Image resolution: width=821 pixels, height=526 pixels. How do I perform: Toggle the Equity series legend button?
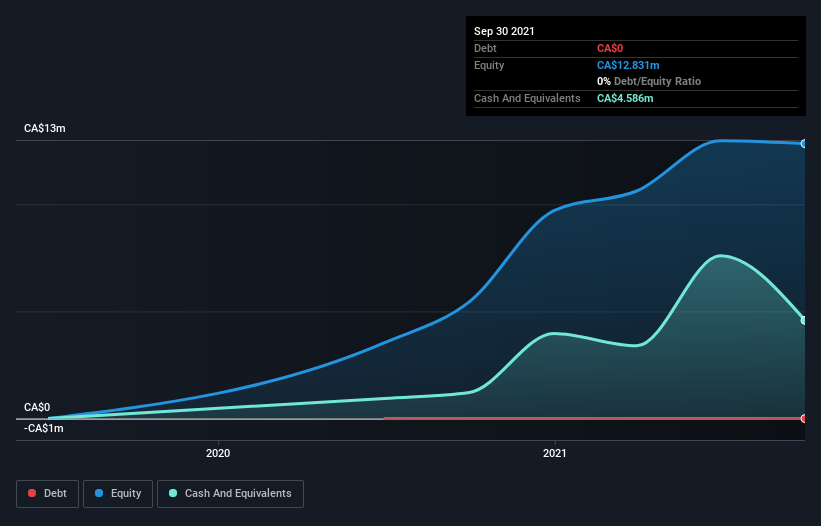[118, 494]
